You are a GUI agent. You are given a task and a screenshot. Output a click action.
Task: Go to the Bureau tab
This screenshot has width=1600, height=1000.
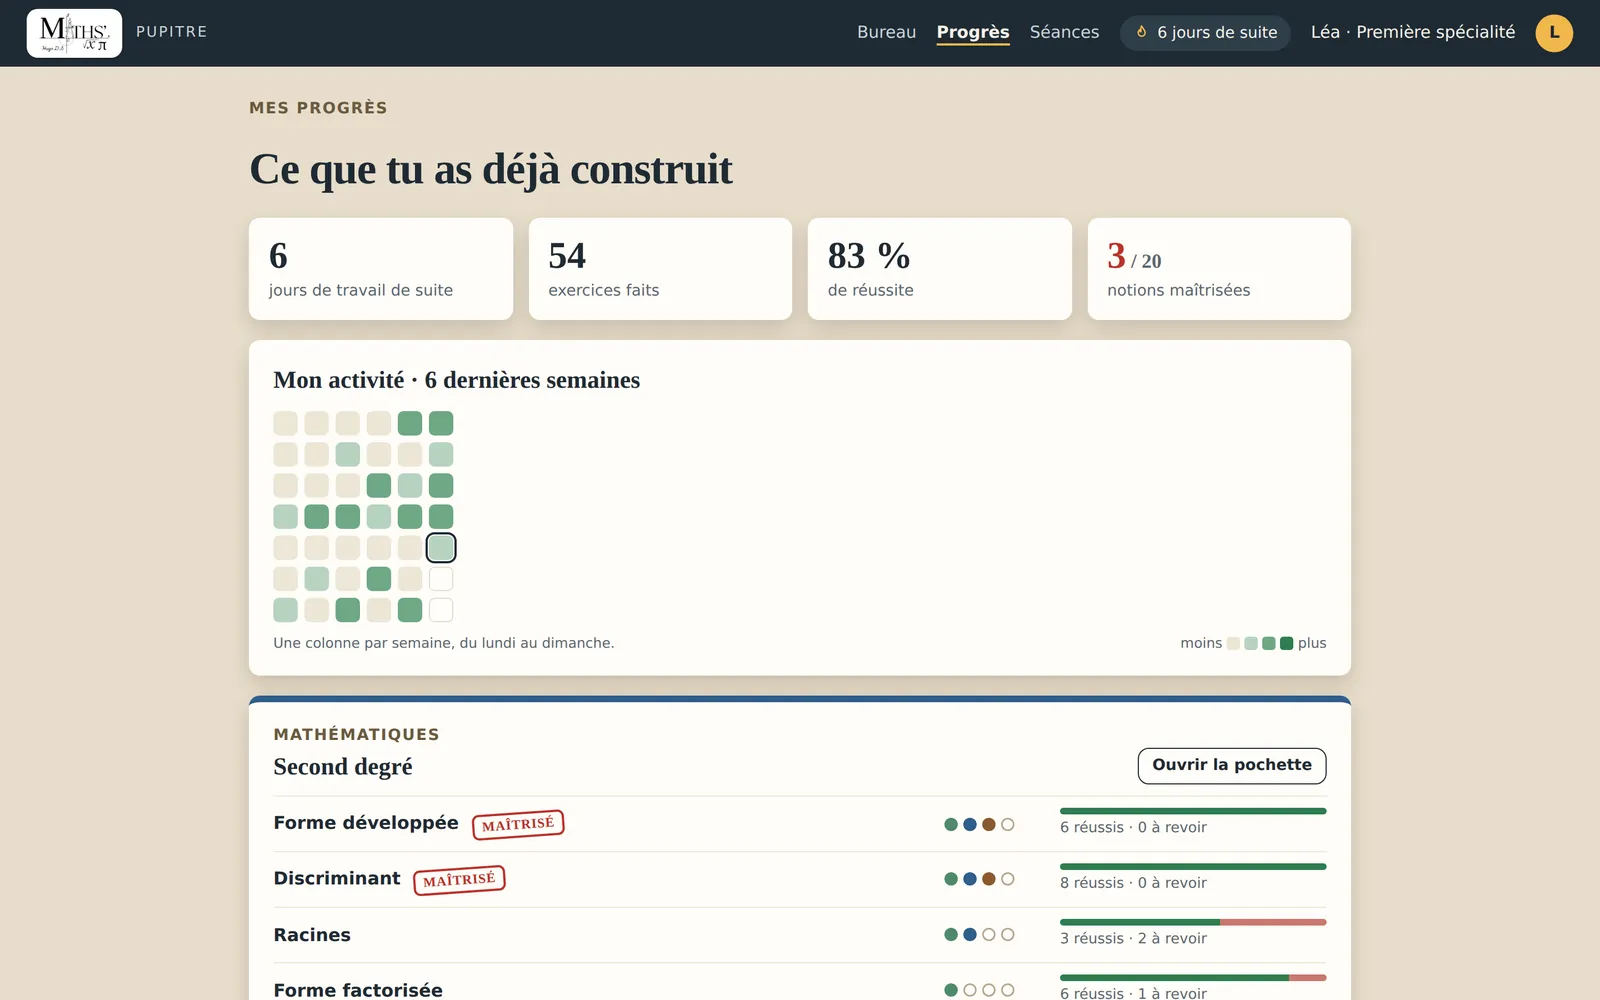(x=886, y=32)
